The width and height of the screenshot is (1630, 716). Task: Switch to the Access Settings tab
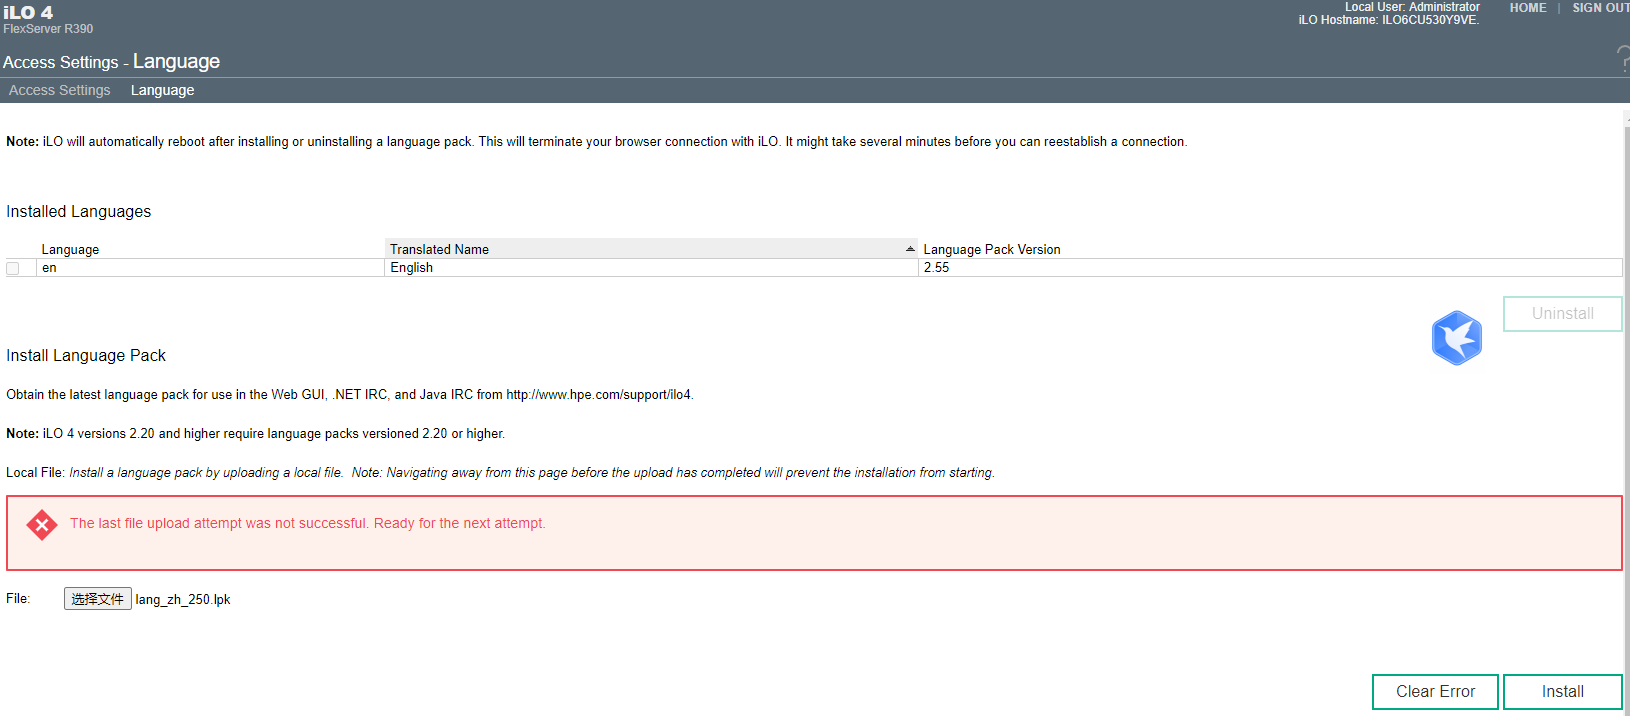(x=60, y=90)
